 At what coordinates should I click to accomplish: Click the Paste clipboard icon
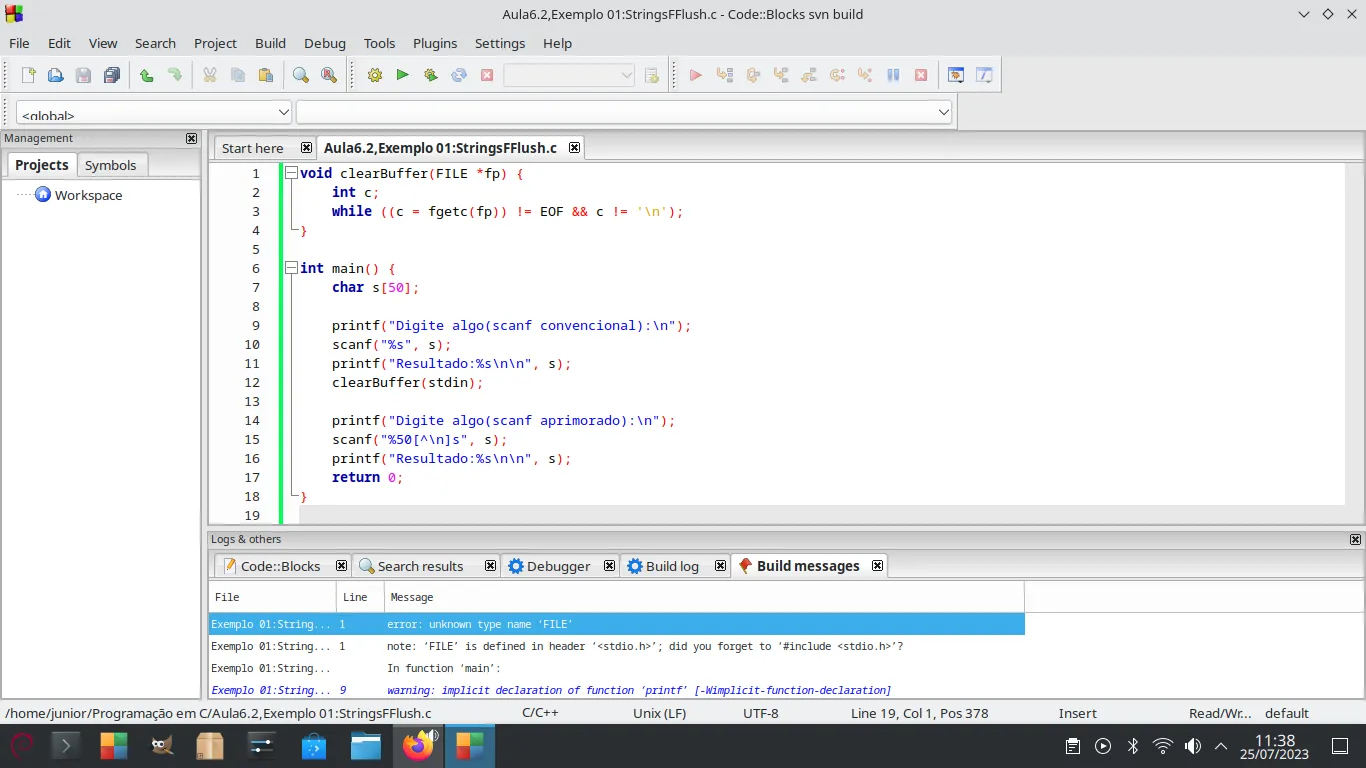pyautogui.click(x=265, y=75)
